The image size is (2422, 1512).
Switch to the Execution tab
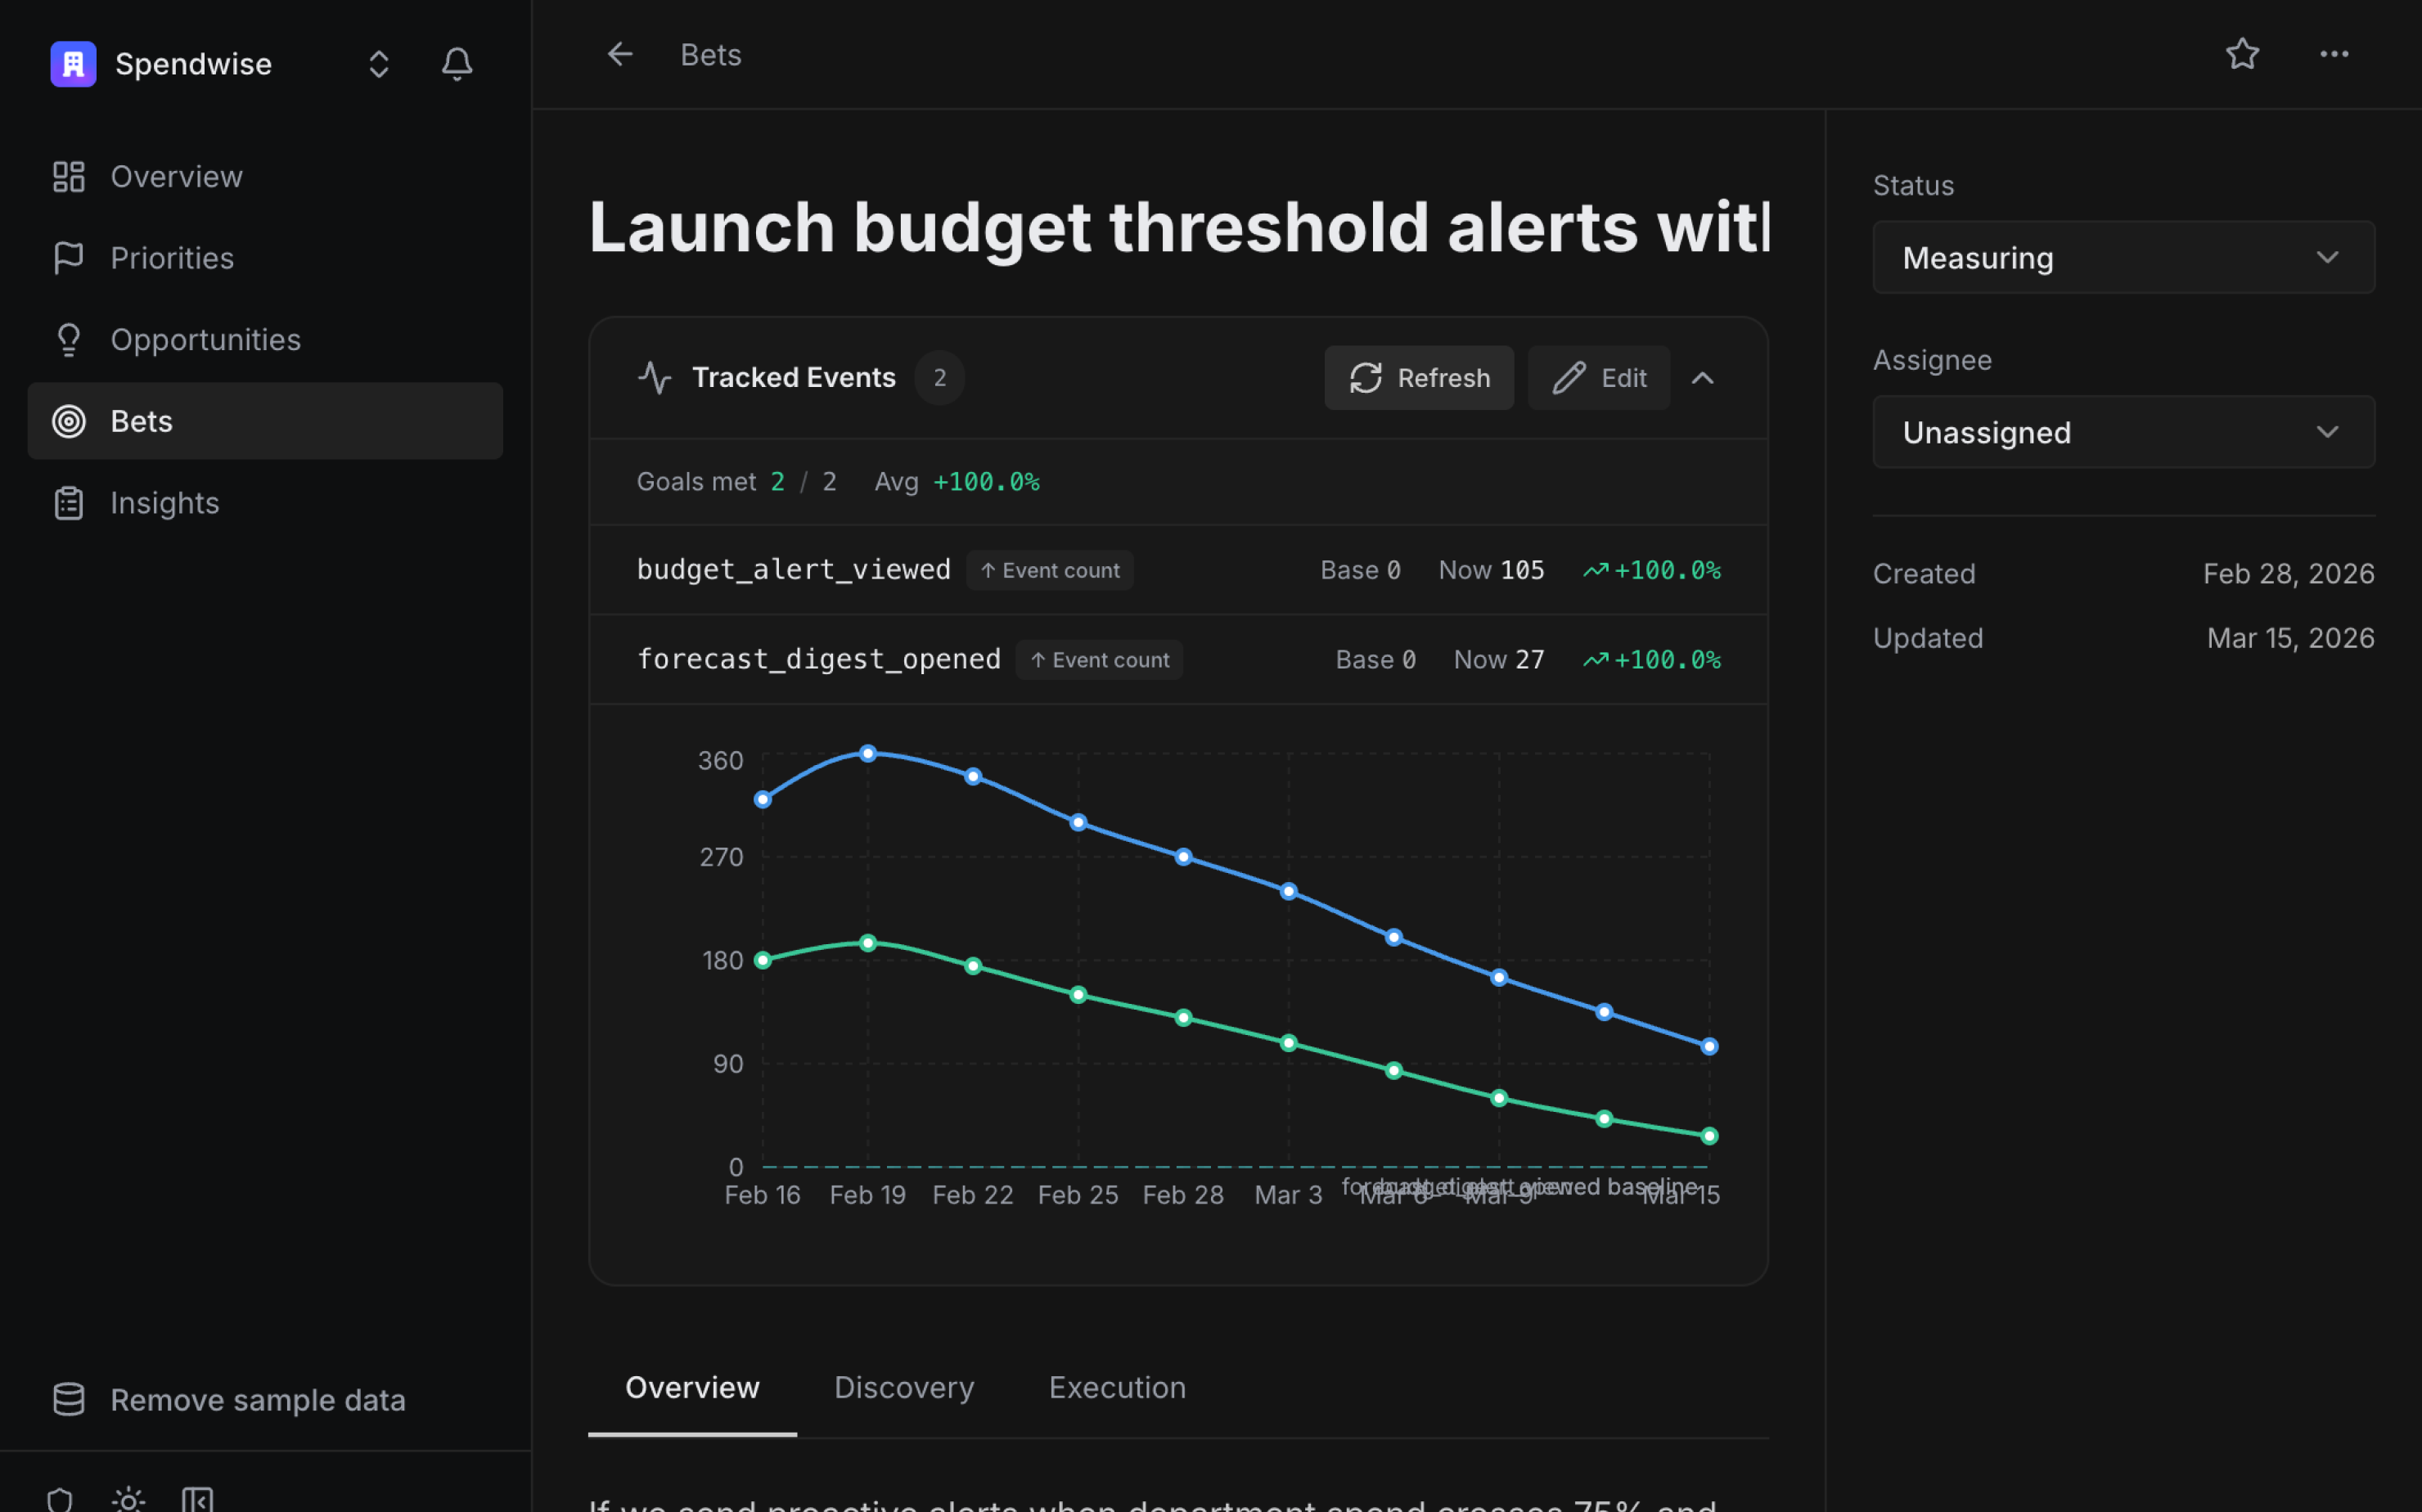point(1117,1388)
